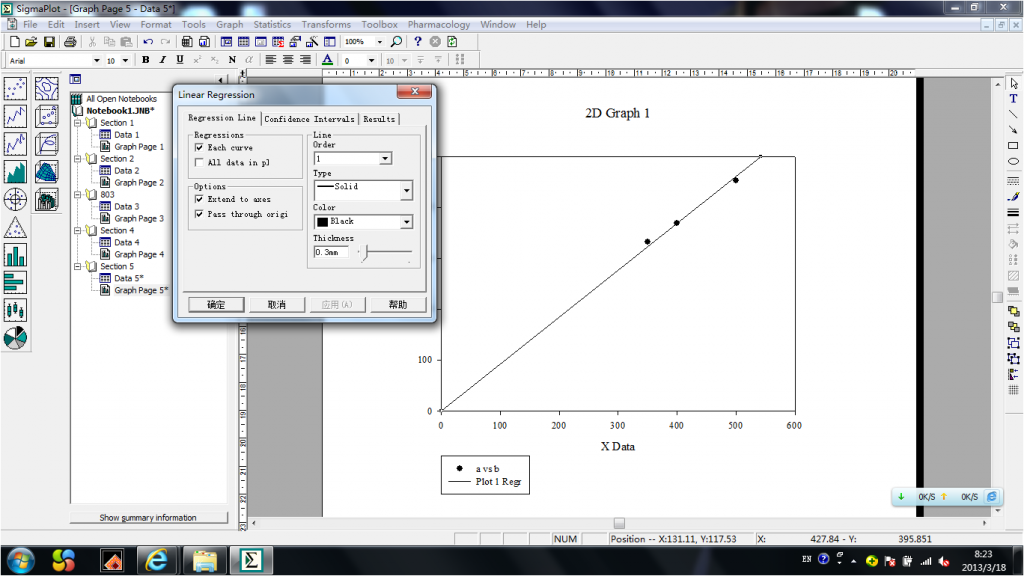Toggle Italic text formatting

163,60
